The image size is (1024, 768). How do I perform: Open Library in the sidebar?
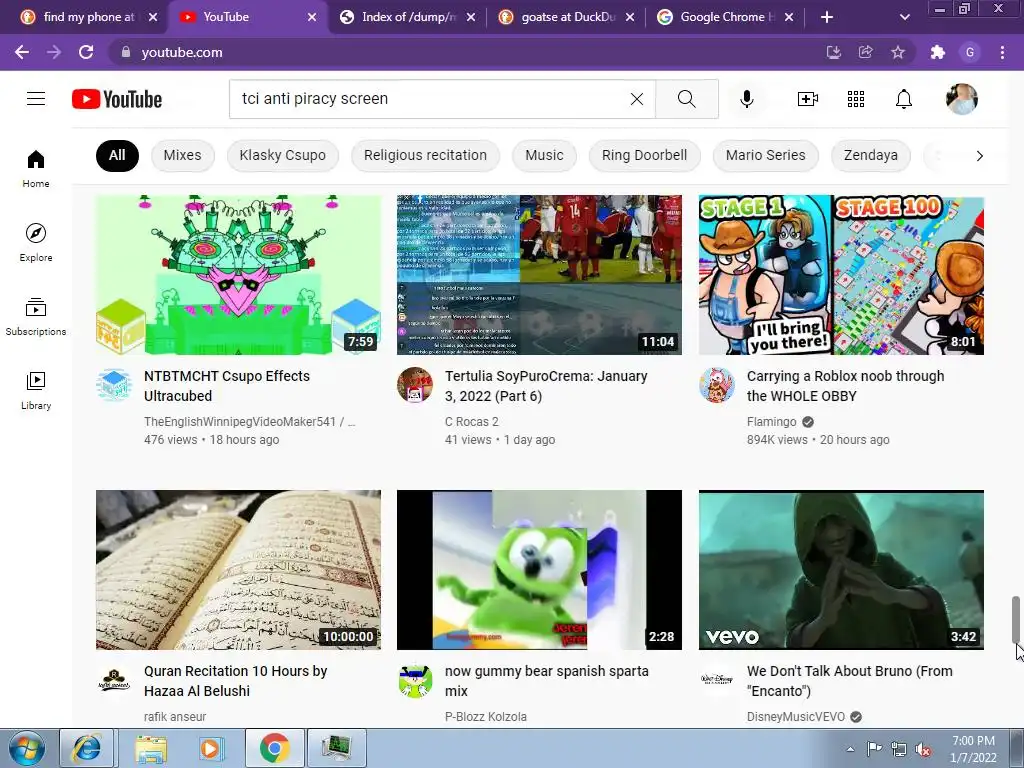36,391
